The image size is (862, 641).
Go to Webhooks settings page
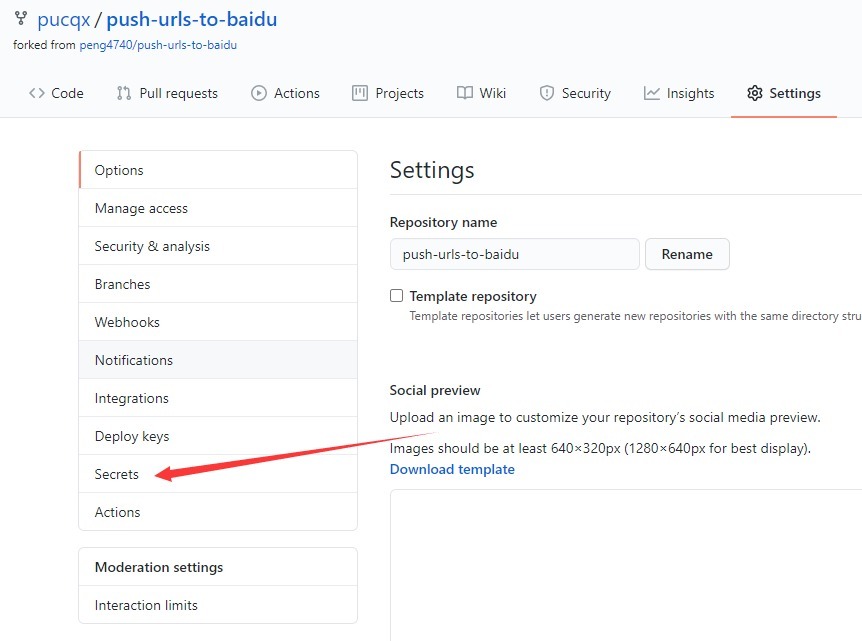click(x=127, y=322)
